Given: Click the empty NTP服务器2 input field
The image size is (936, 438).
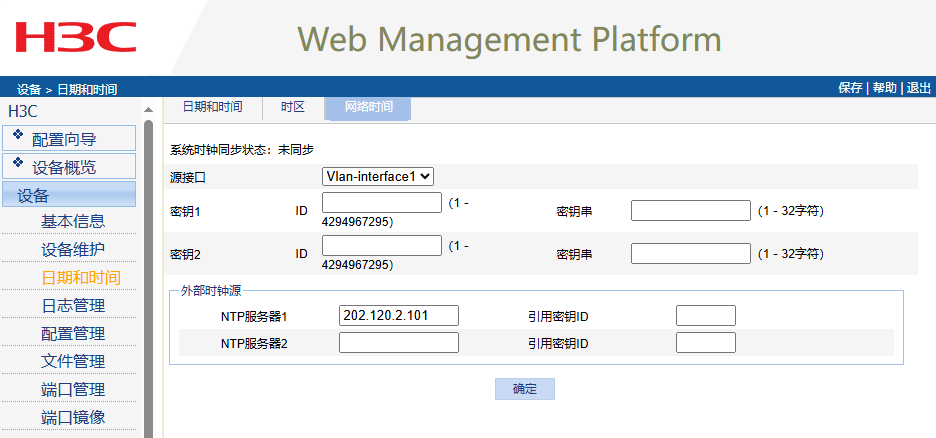Looking at the screenshot, I should pyautogui.click(x=398, y=343).
